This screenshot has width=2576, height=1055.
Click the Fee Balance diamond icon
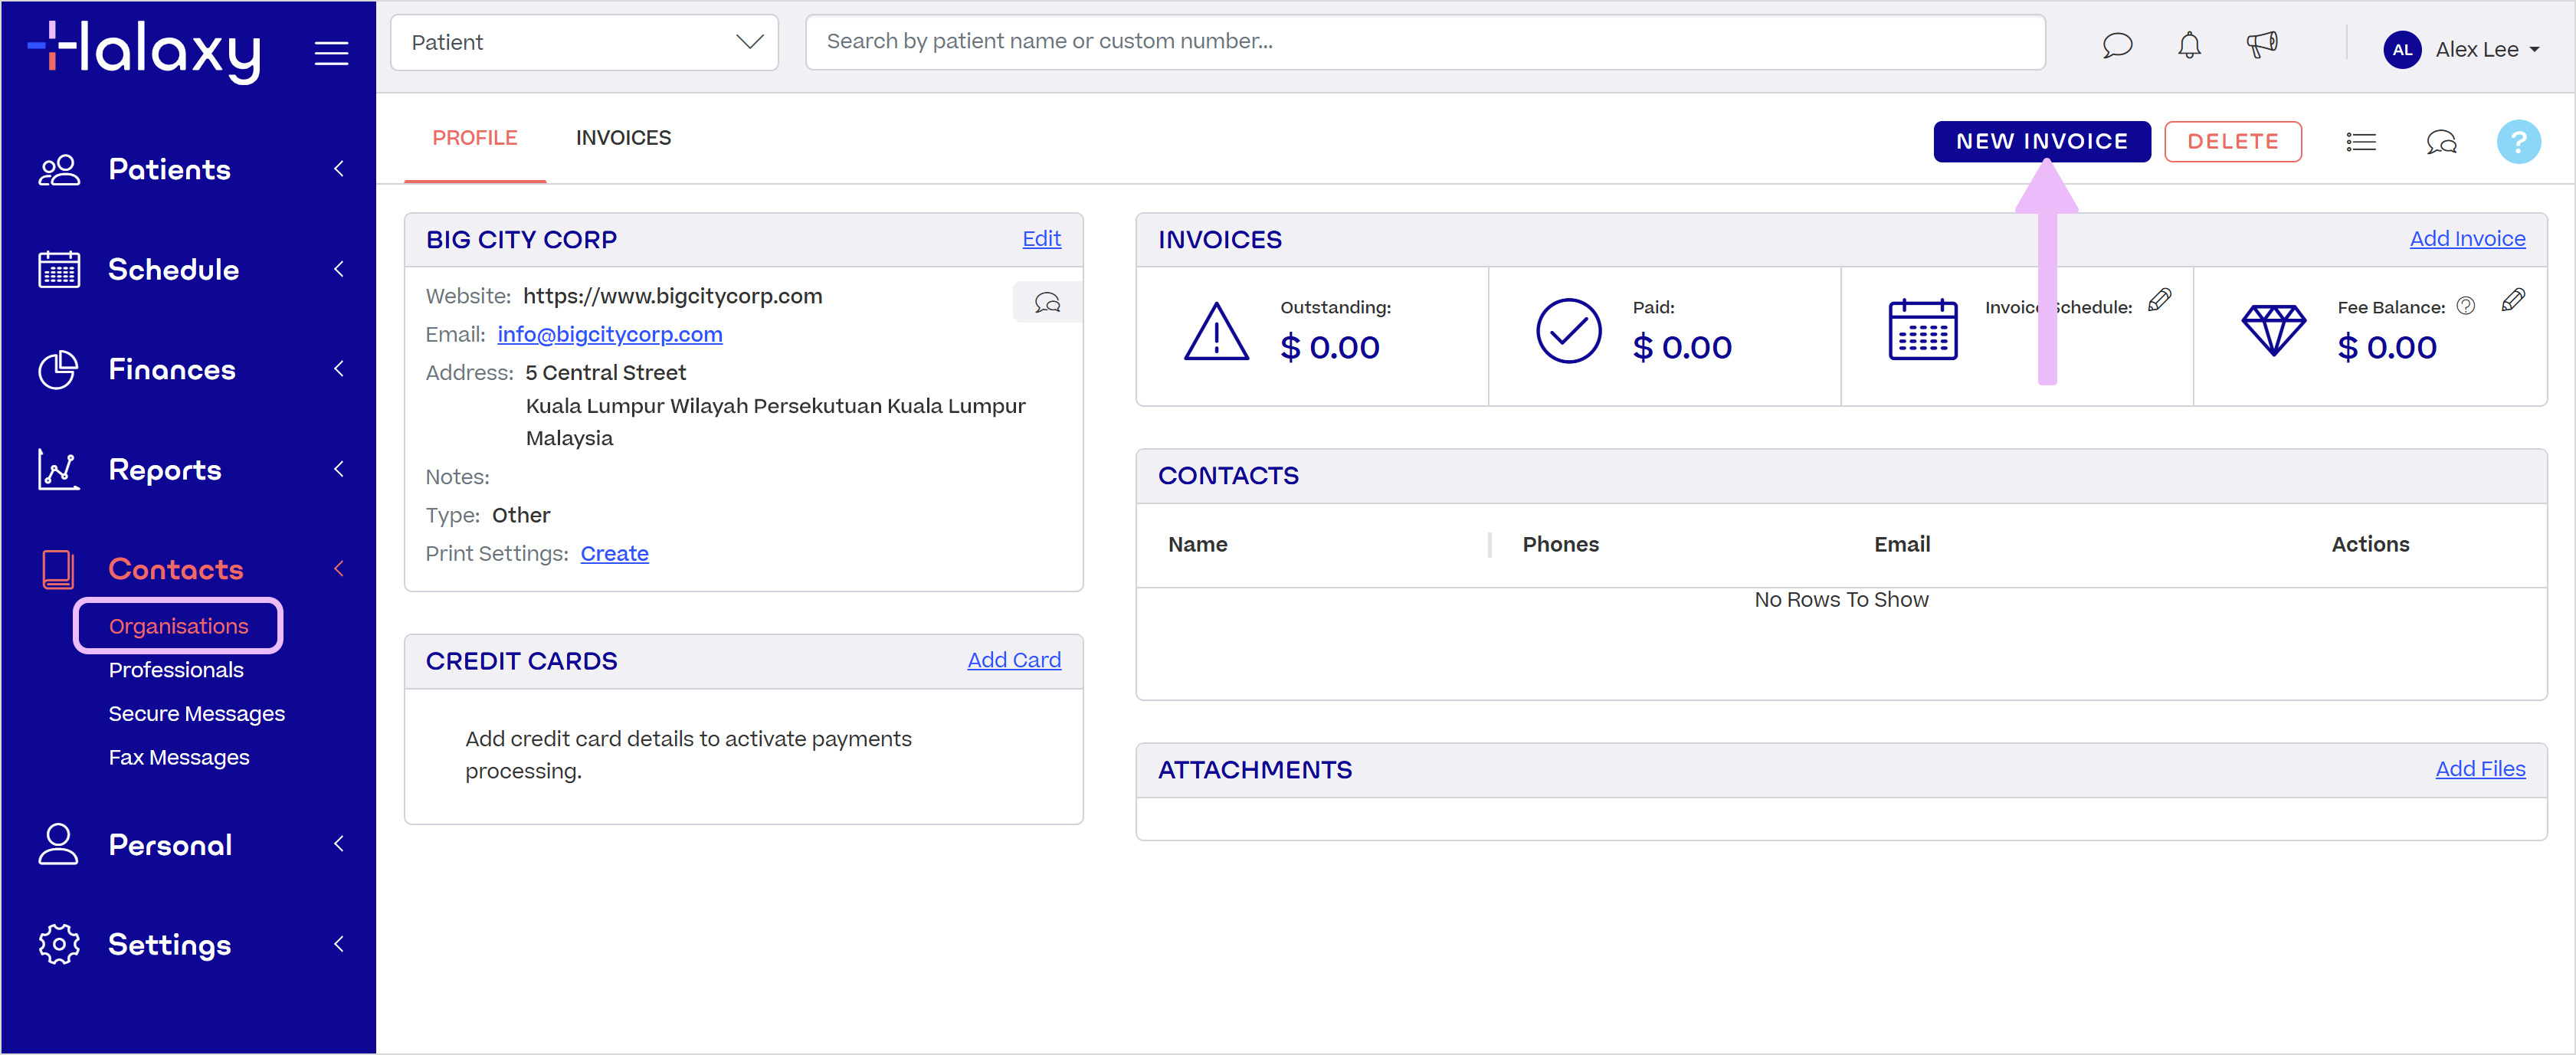[x=2273, y=330]
